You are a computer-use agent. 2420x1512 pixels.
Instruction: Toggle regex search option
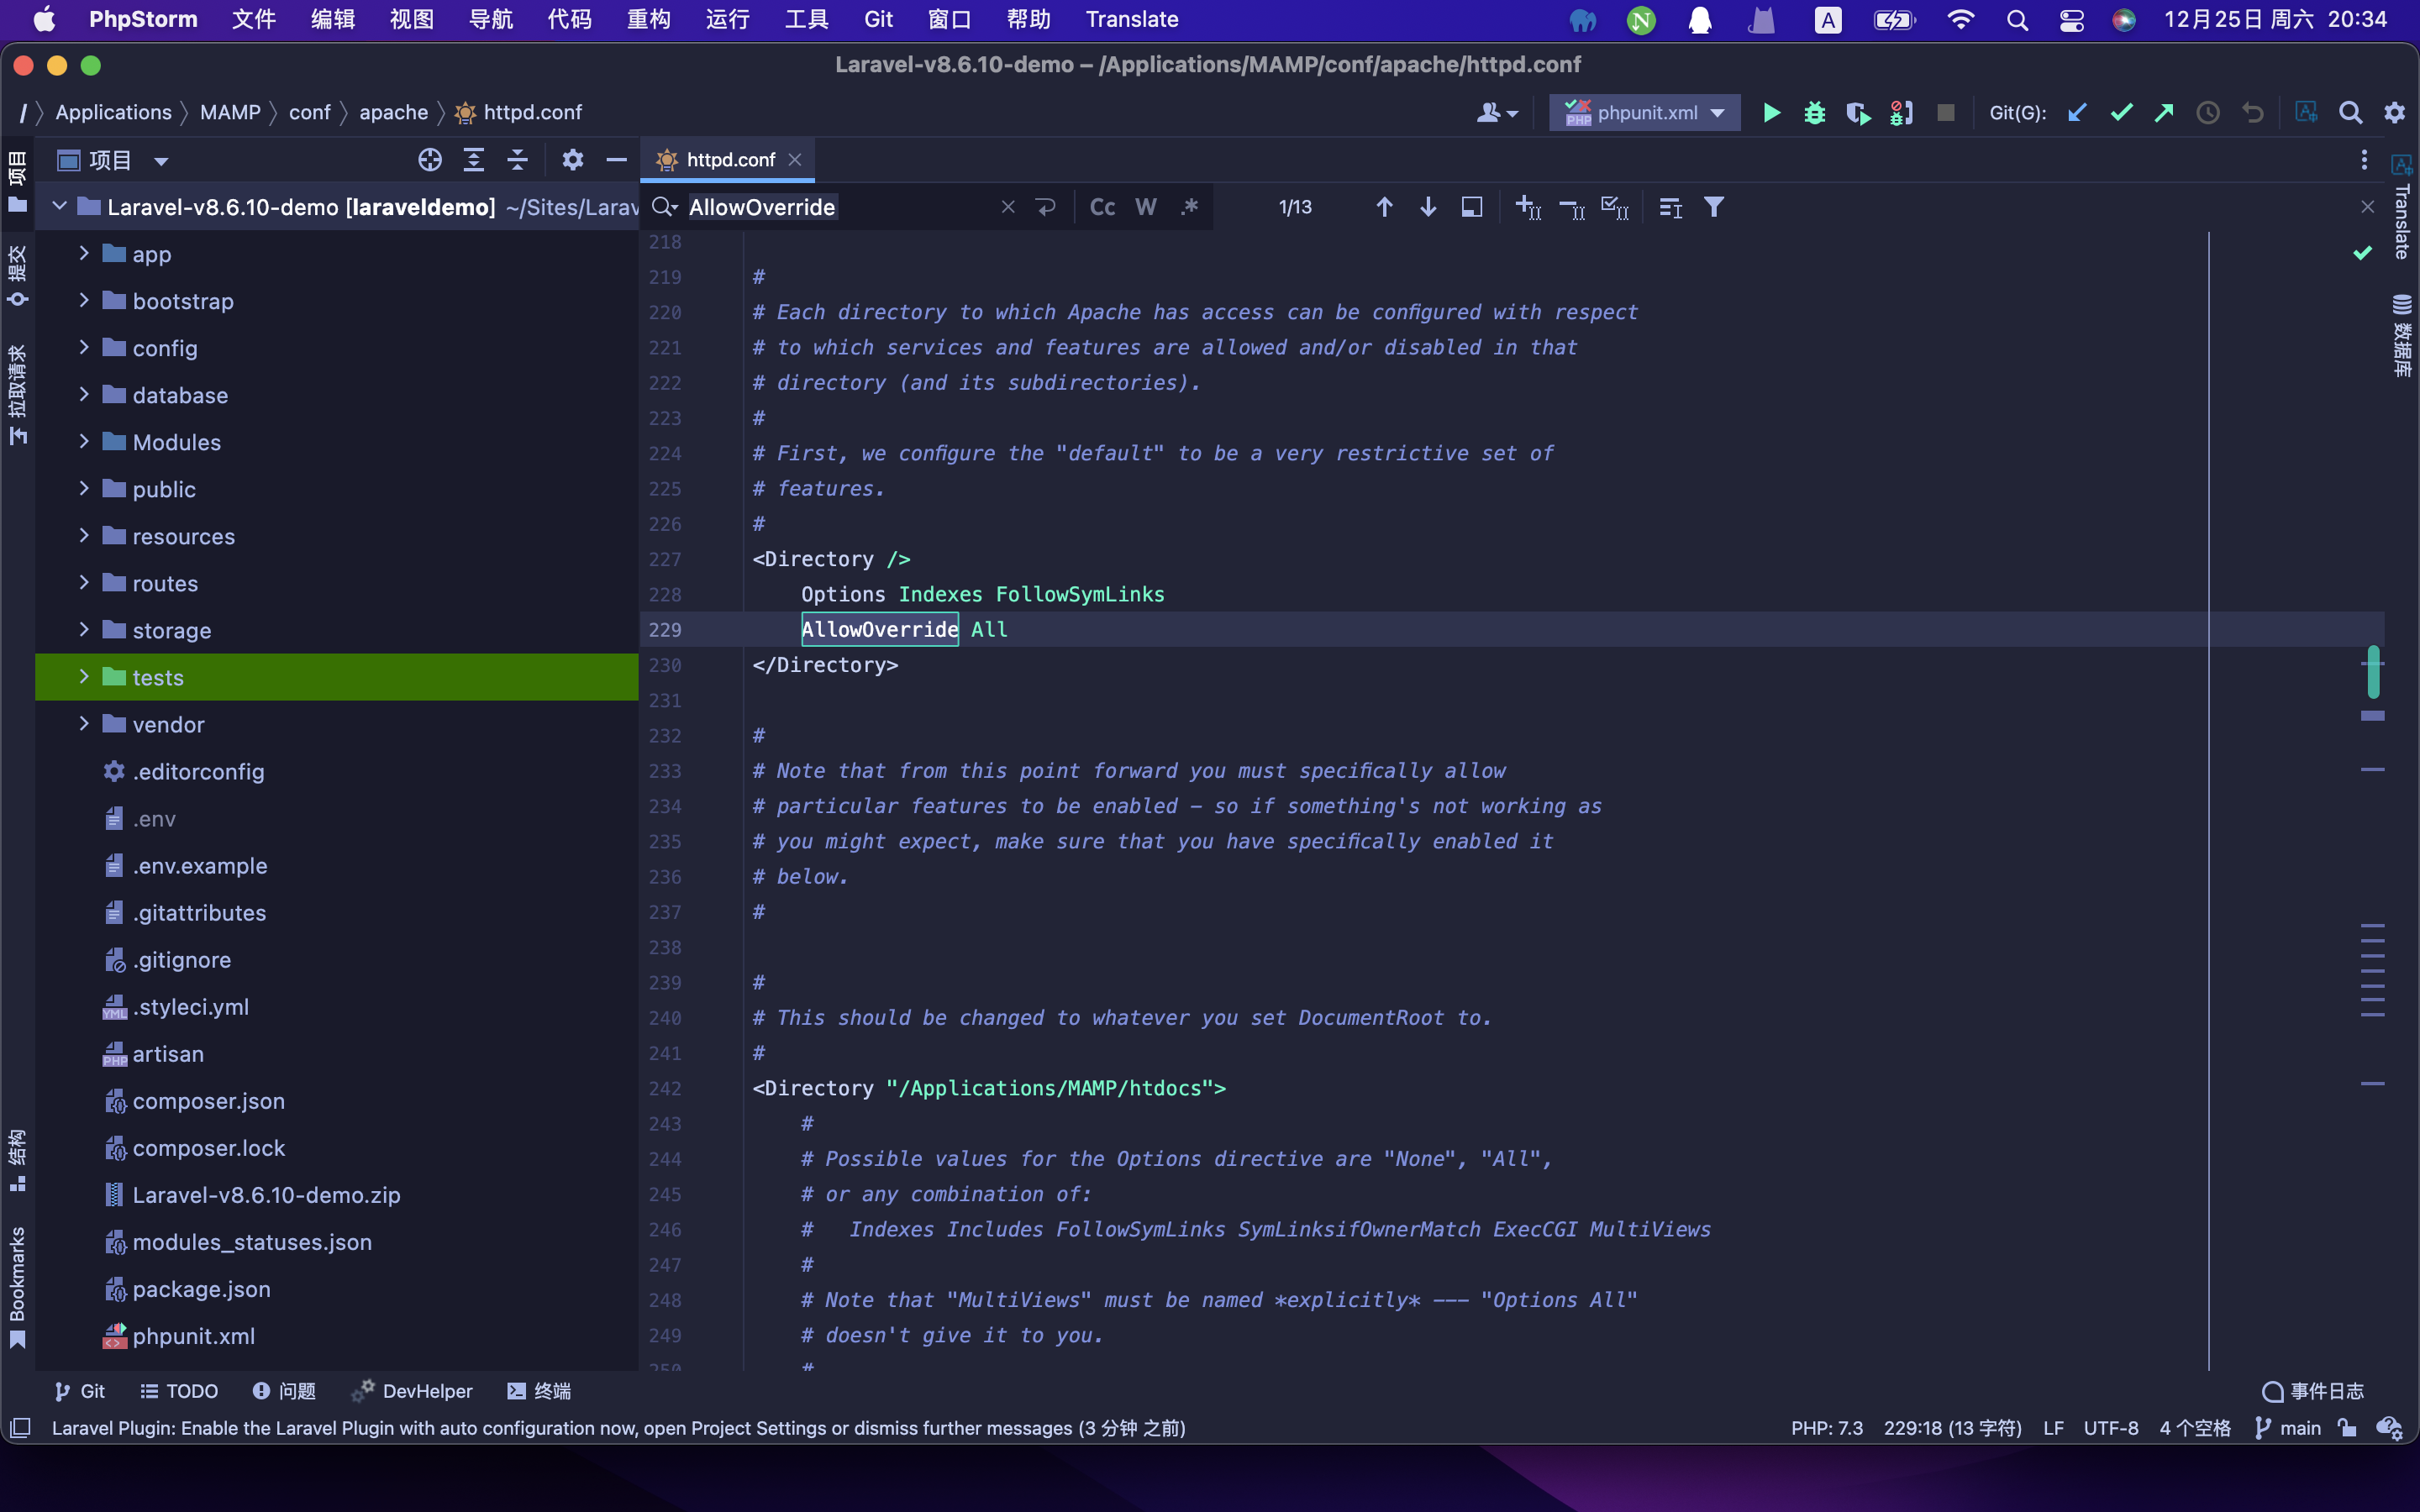point(1189,207)
